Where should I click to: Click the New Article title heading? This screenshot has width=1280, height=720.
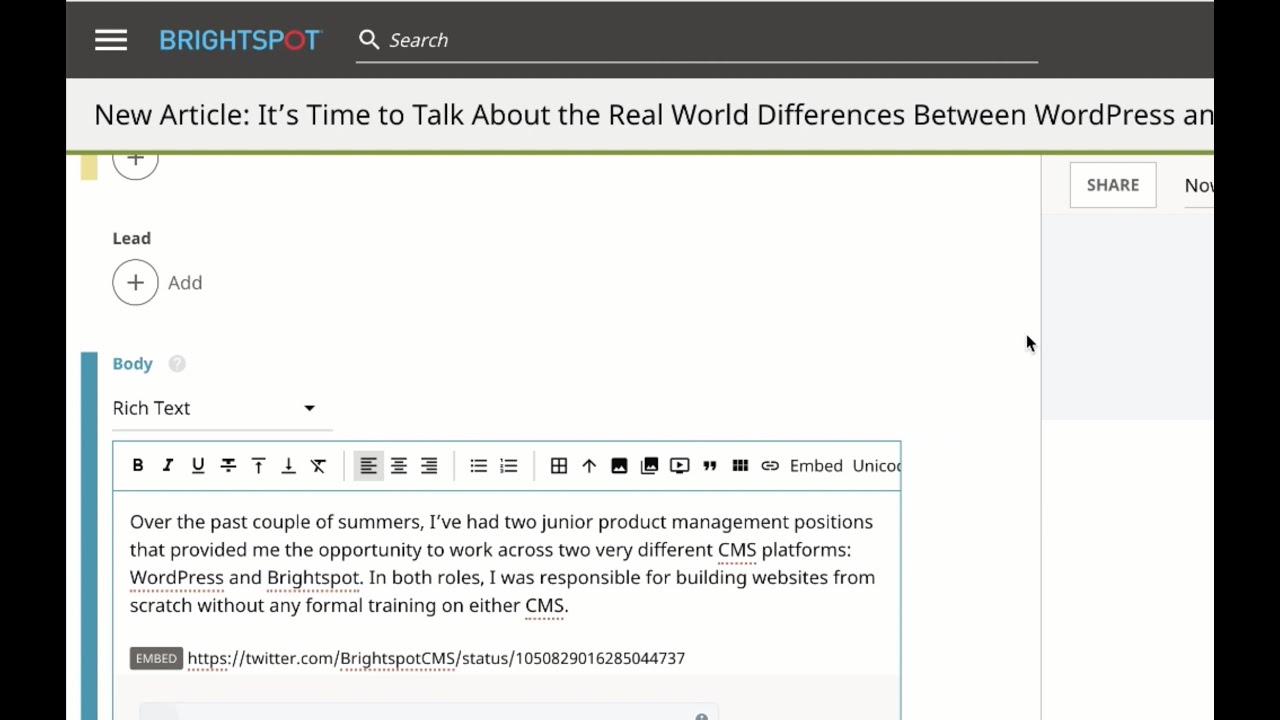(653, 115)
